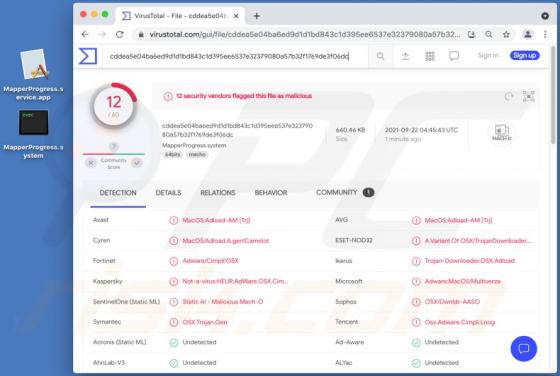560x376 pixels.
Task: Click the 12 security vendors flagged message
Action: [x=244, y=96]
